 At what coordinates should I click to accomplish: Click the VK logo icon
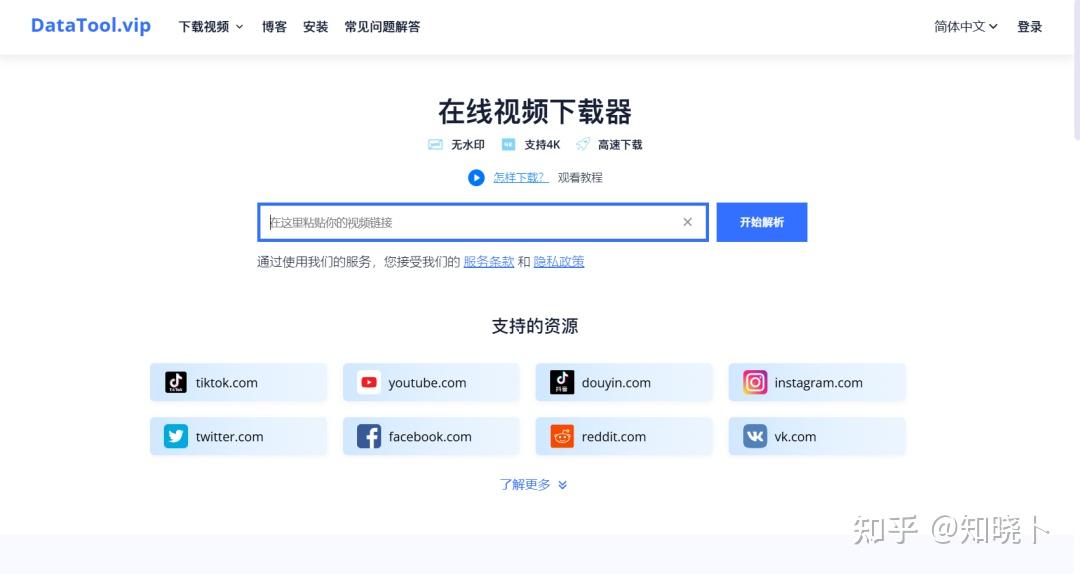755,436
